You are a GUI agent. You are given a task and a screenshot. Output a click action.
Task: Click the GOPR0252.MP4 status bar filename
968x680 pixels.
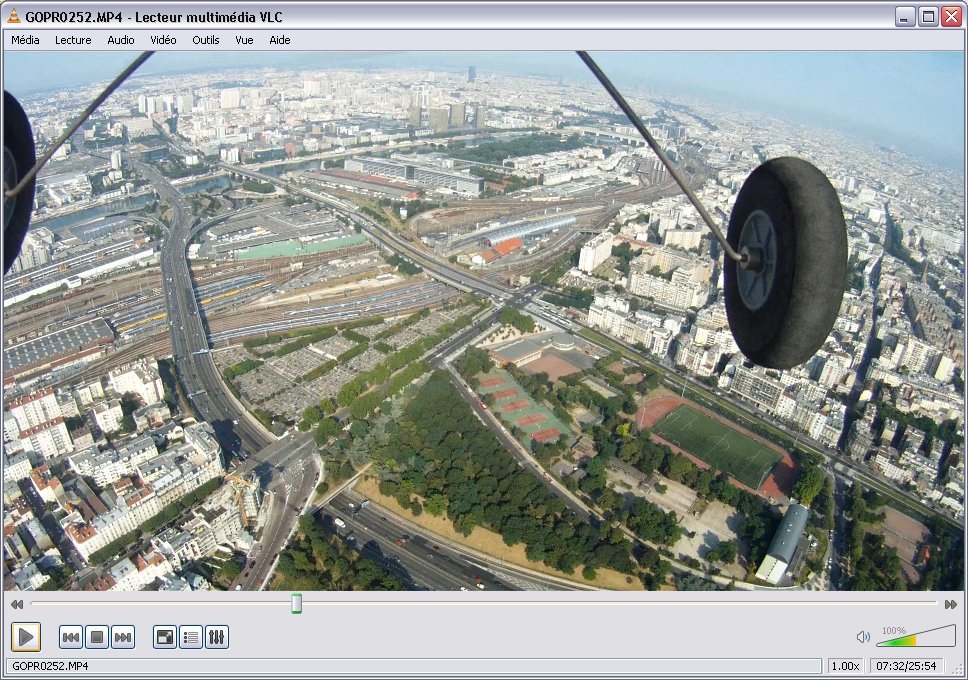click(x=50, y=666)
